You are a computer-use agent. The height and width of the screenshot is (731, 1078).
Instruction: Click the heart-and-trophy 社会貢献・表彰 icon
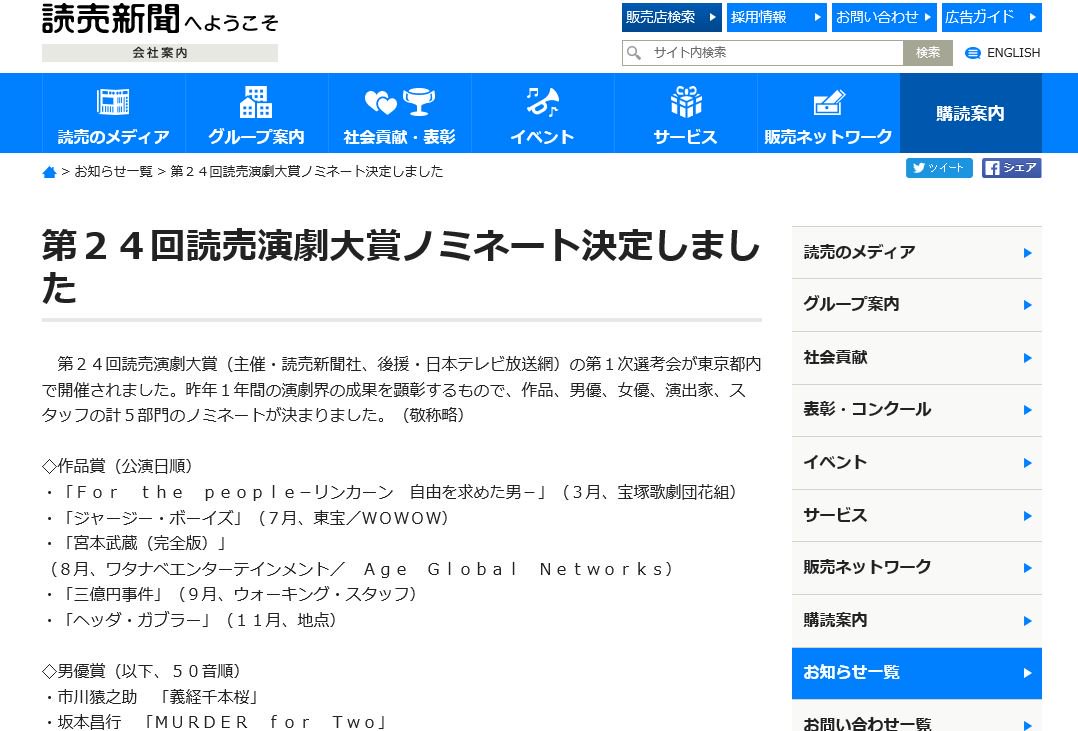click(399, 101)
